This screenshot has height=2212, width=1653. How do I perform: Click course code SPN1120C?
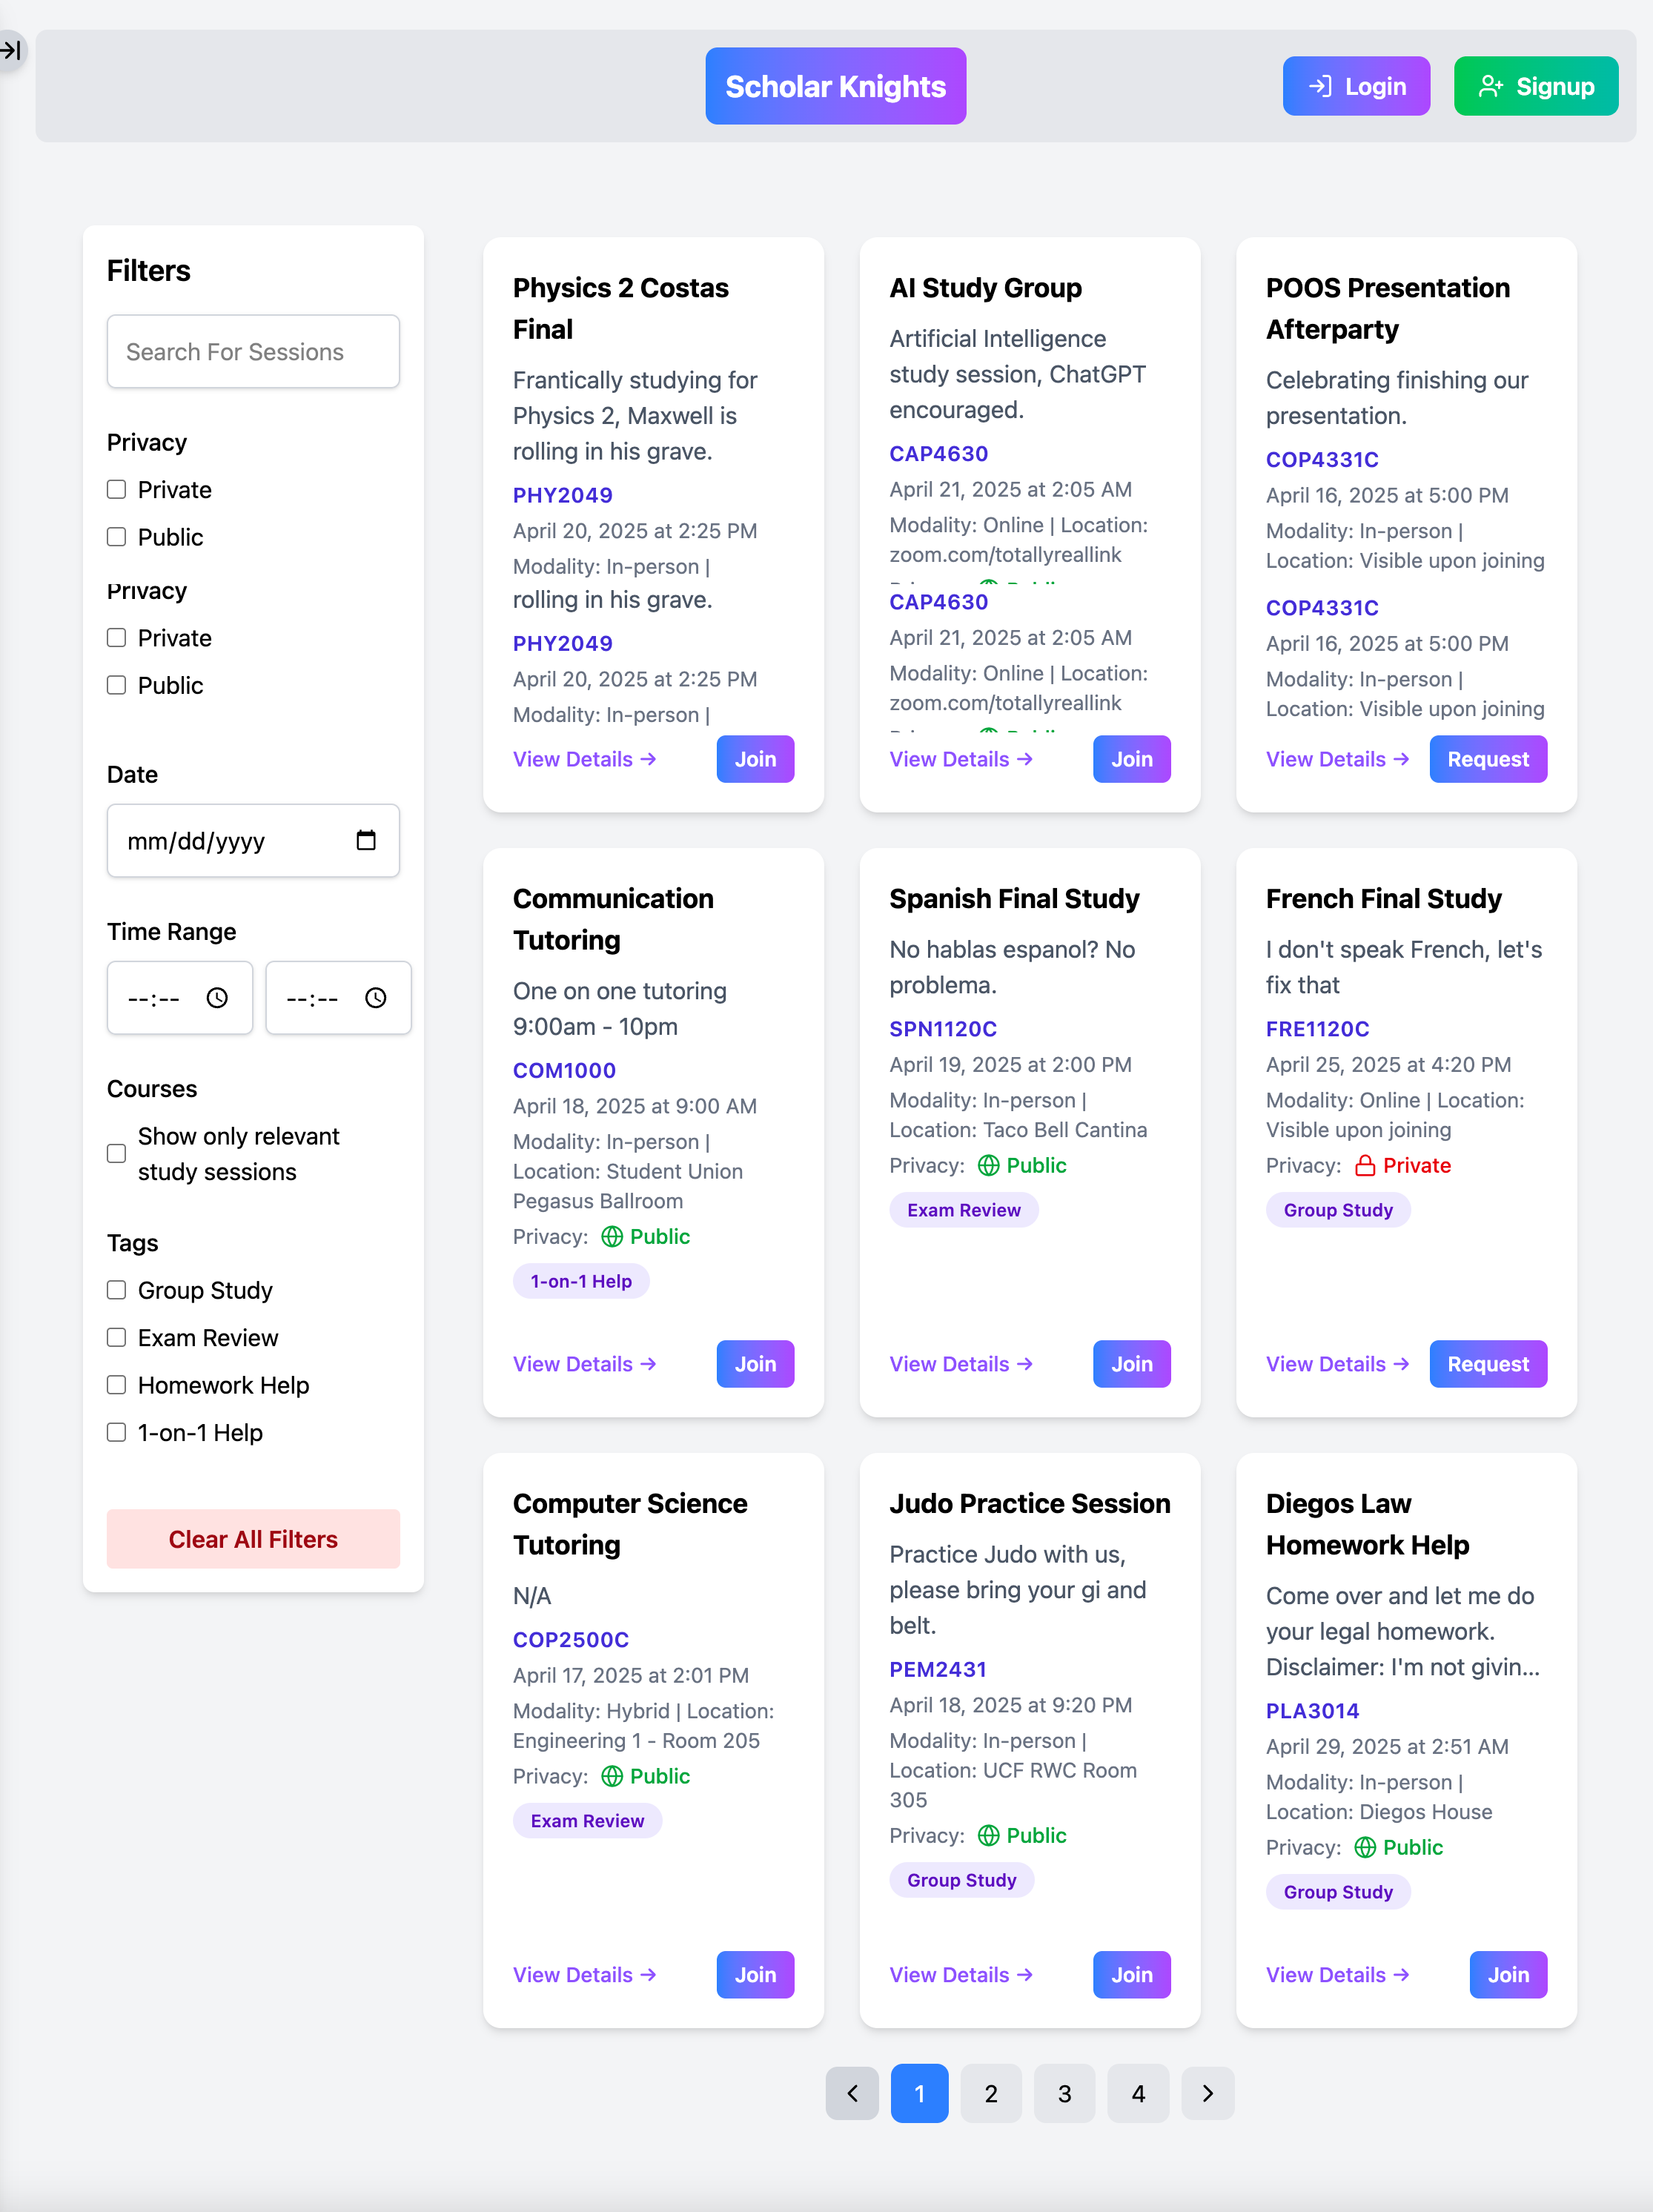click(943, 1029)
